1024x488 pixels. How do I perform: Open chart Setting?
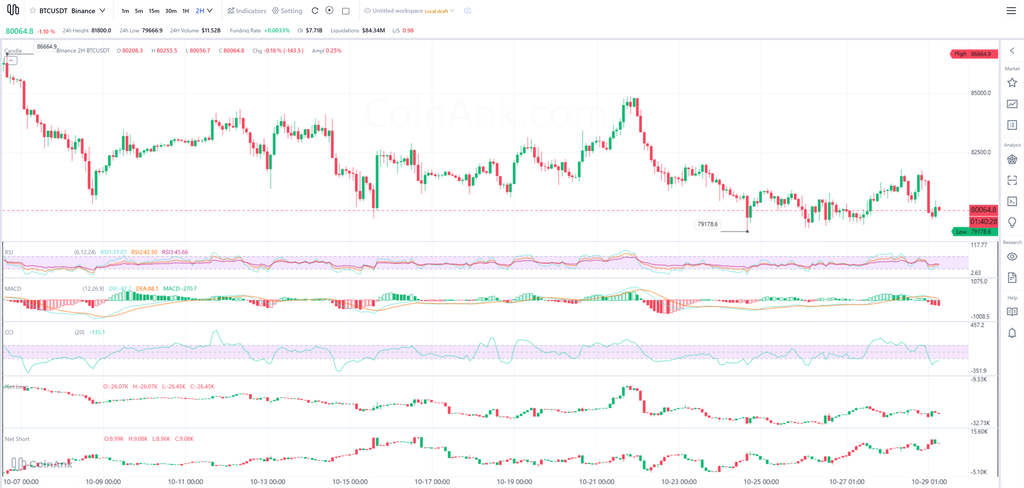287,11
